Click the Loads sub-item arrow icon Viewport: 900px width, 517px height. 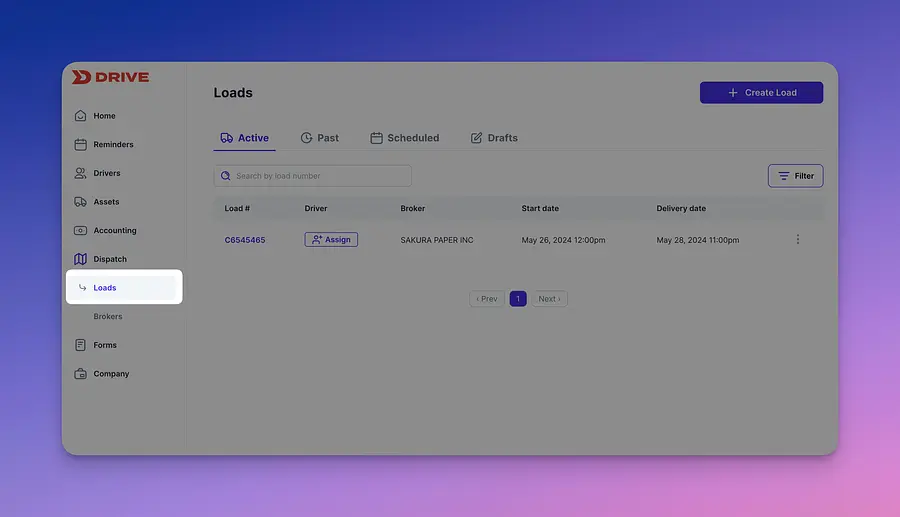(83, 287)
